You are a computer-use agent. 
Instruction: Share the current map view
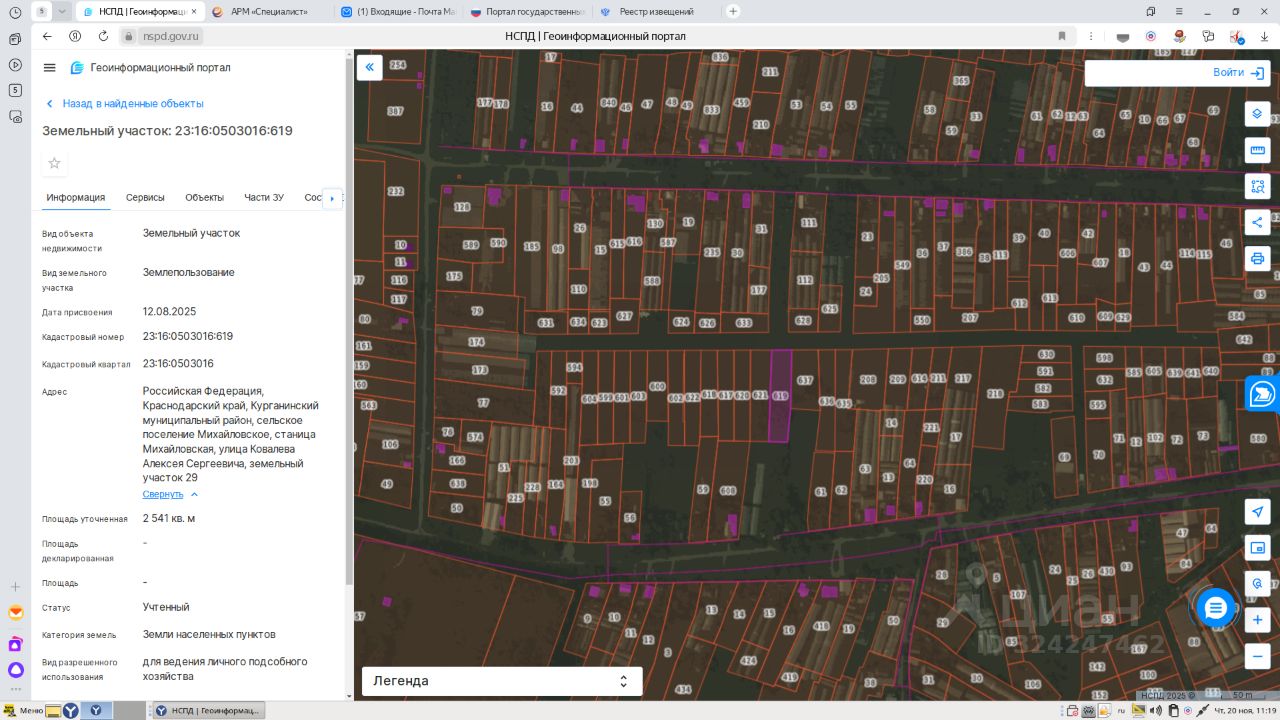pyautogui.click(x=1257, y=222)
